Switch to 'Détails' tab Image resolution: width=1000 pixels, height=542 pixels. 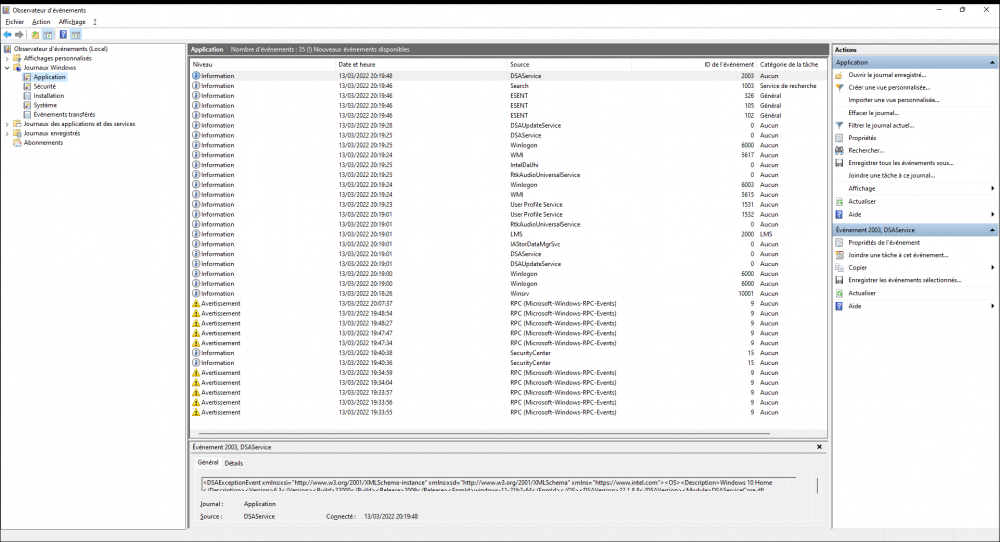pyautogui.click(x=233, y=464)
